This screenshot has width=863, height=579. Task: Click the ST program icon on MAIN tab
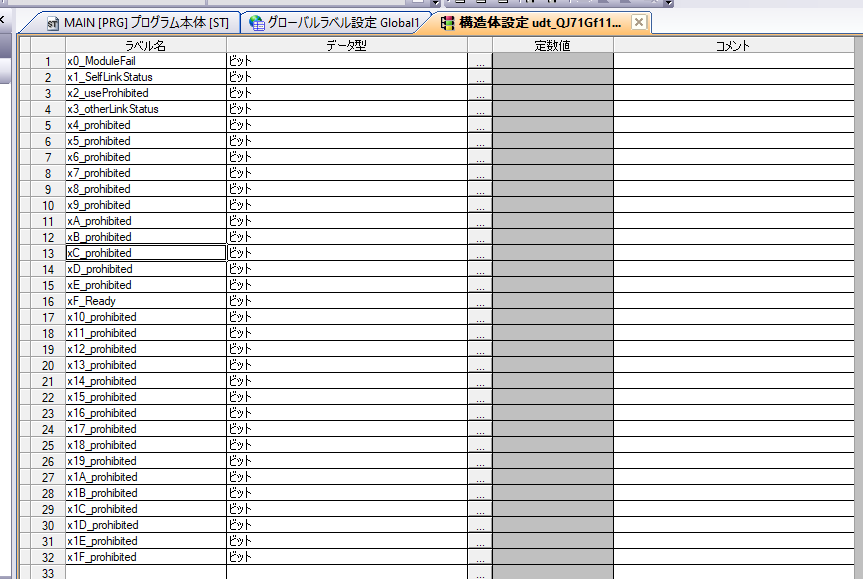(53, 24)
